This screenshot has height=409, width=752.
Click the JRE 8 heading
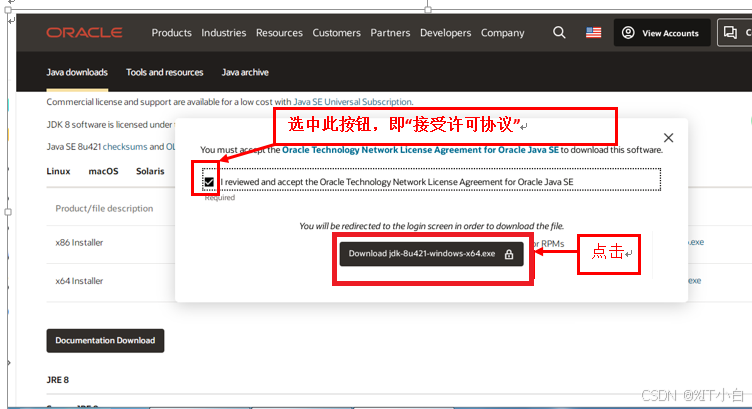tap(58, 380)
